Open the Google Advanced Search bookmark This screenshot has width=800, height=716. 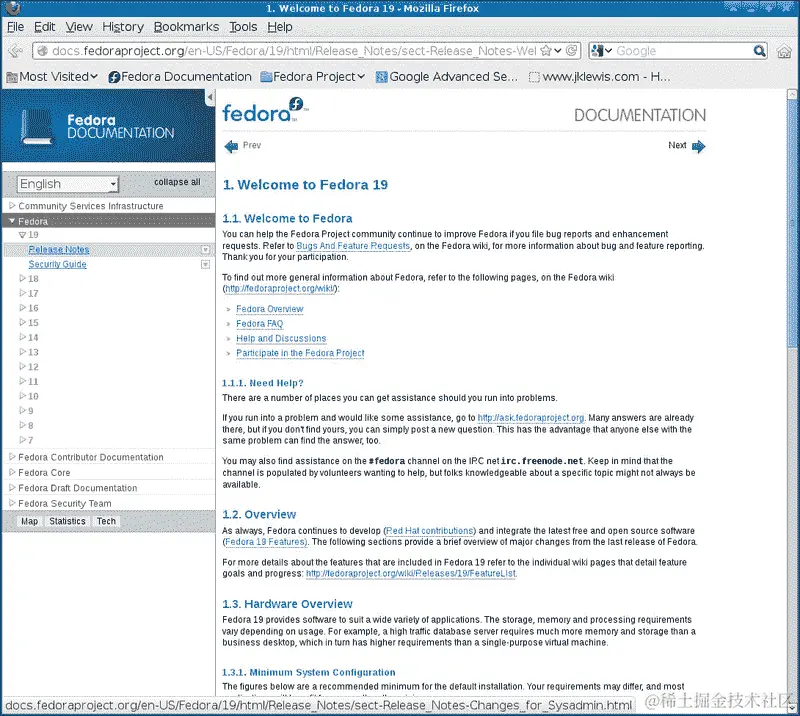446,77
